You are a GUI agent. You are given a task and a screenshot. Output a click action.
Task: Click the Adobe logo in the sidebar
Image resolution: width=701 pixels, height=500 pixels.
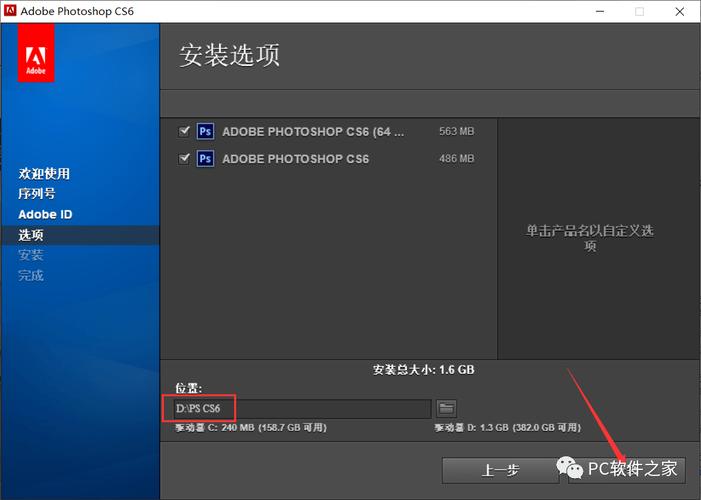click(x=36, y=54)
